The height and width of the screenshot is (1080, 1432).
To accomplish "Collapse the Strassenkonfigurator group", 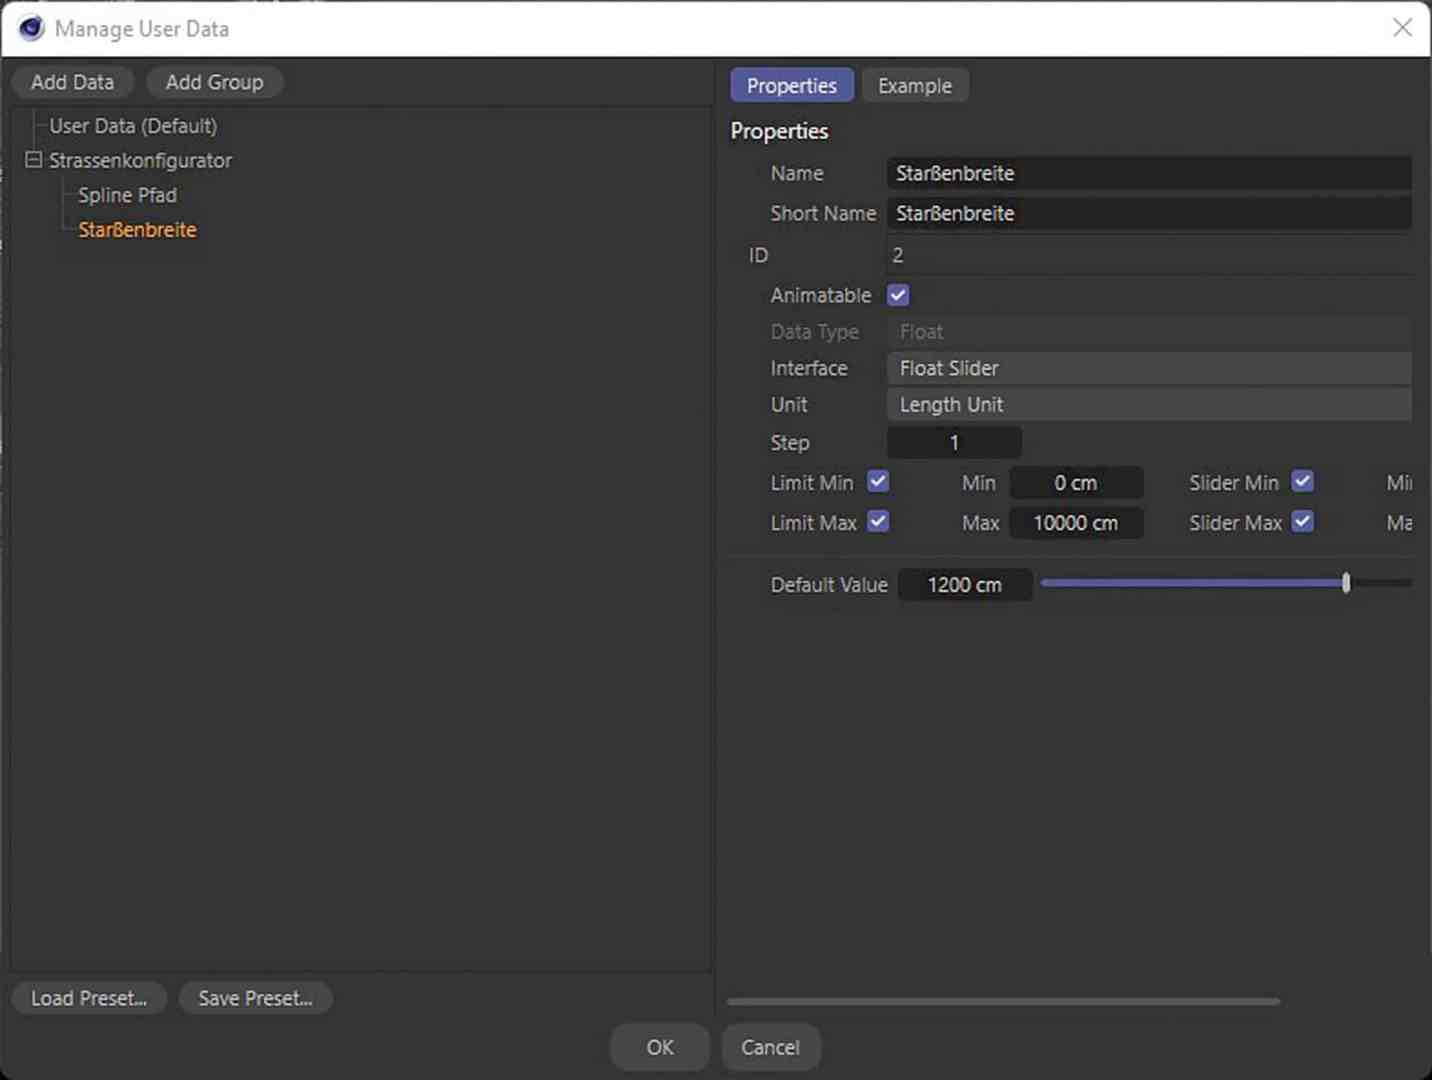I will coord(33,160).
